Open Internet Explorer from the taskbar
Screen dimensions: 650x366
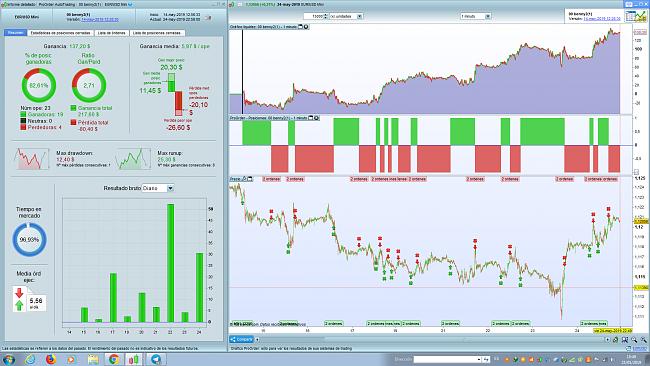(30, 359)
